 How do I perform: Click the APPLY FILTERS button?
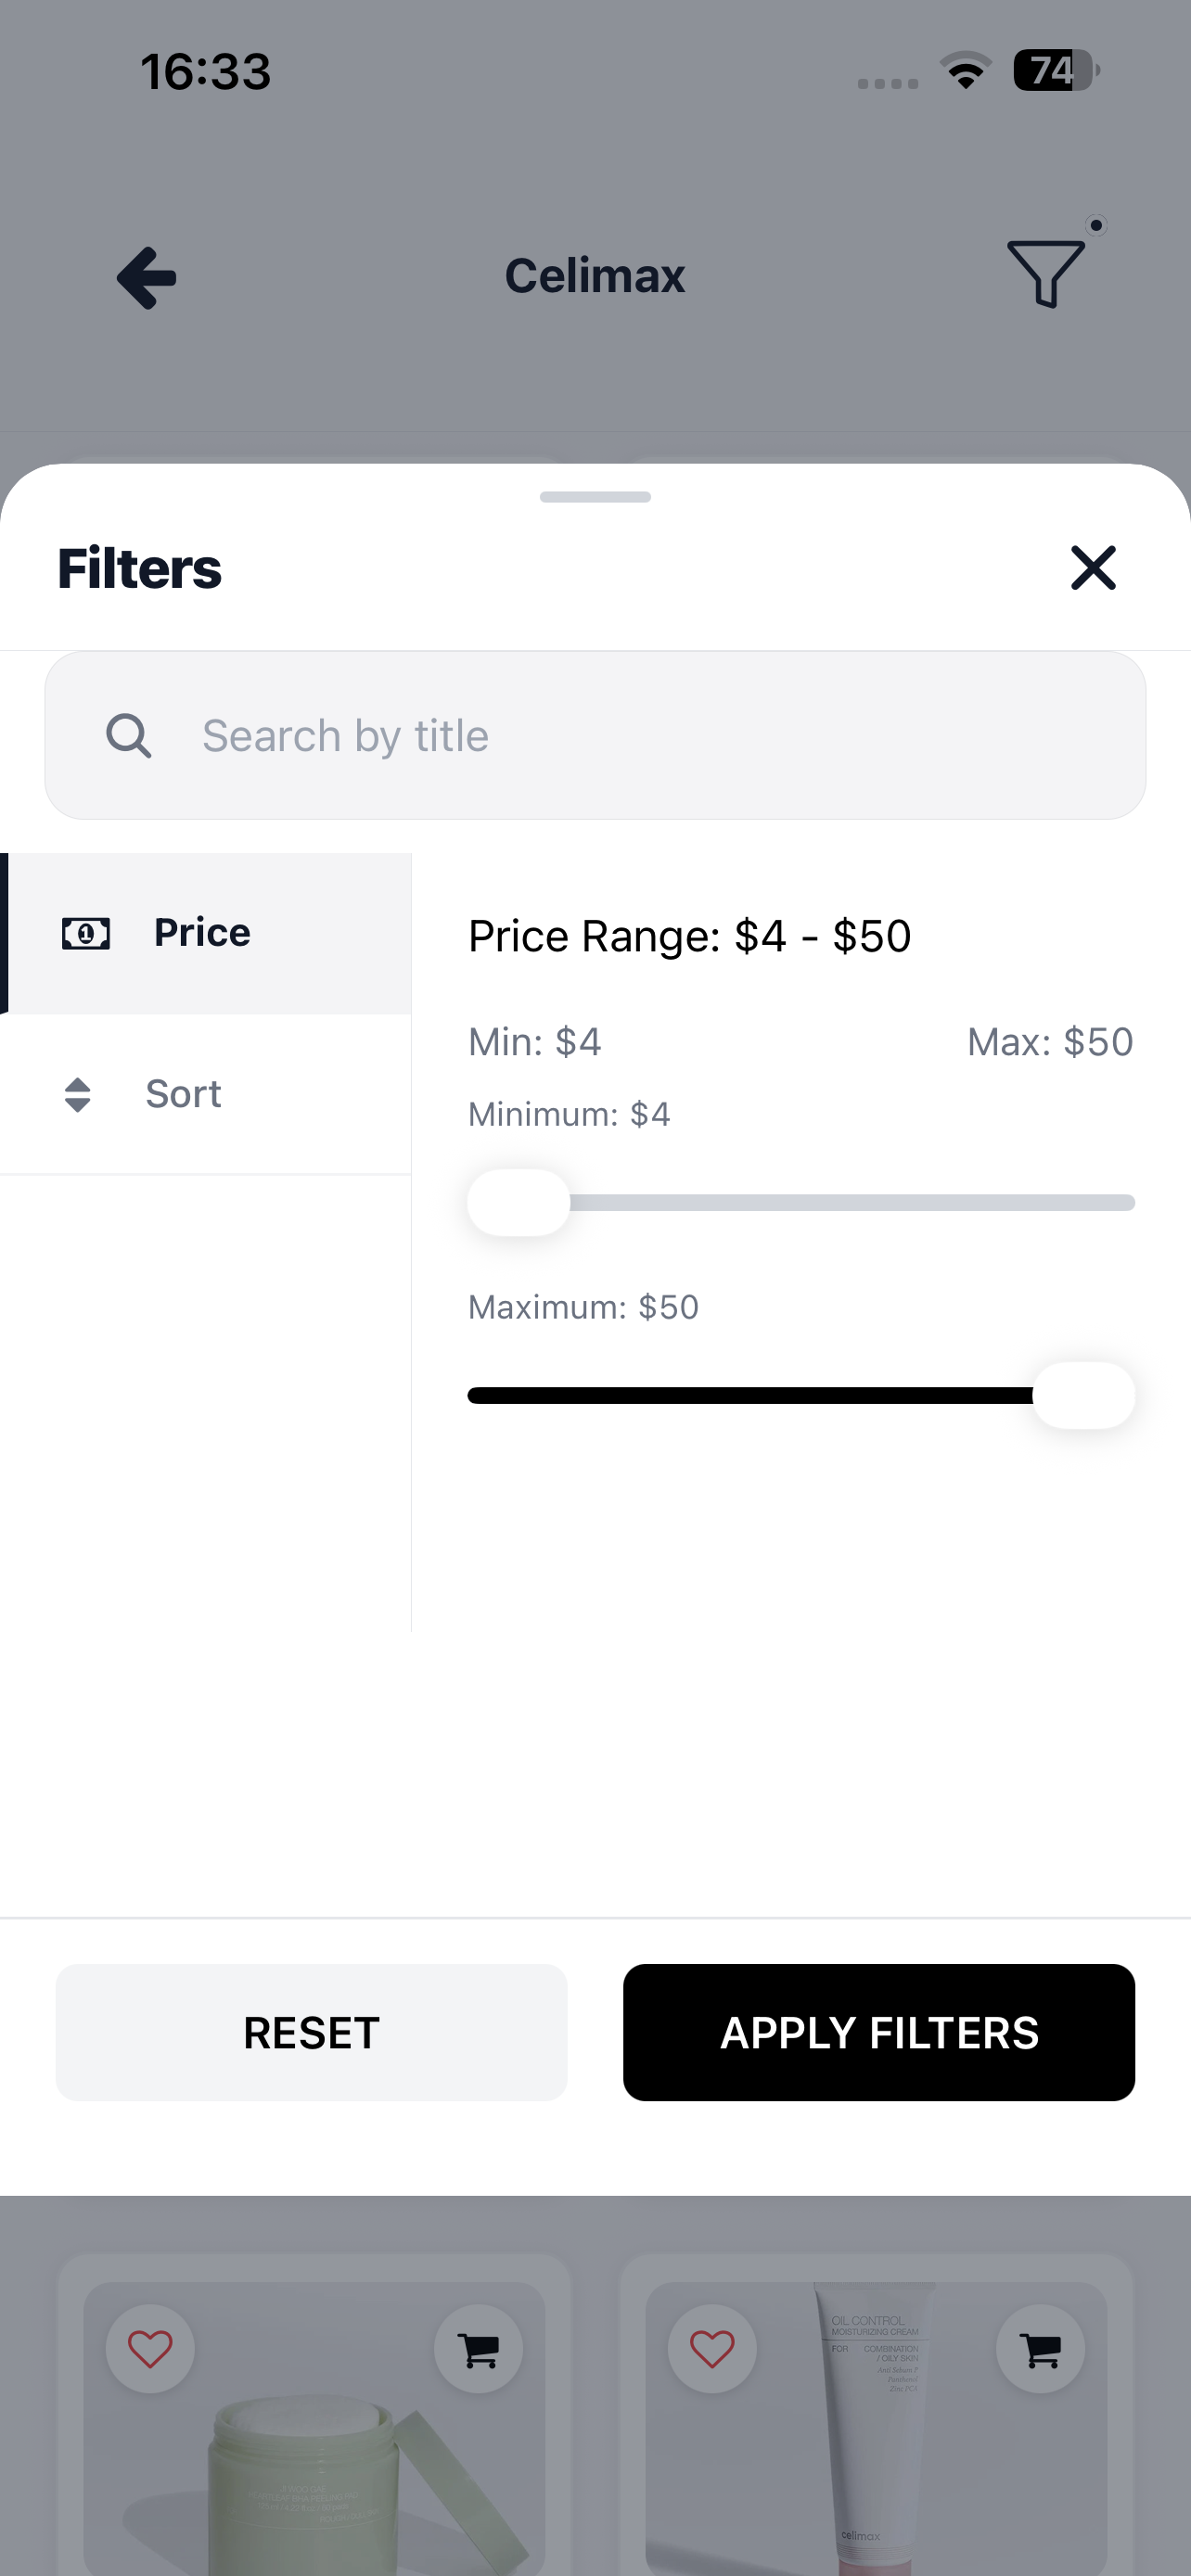point(879,2032)
